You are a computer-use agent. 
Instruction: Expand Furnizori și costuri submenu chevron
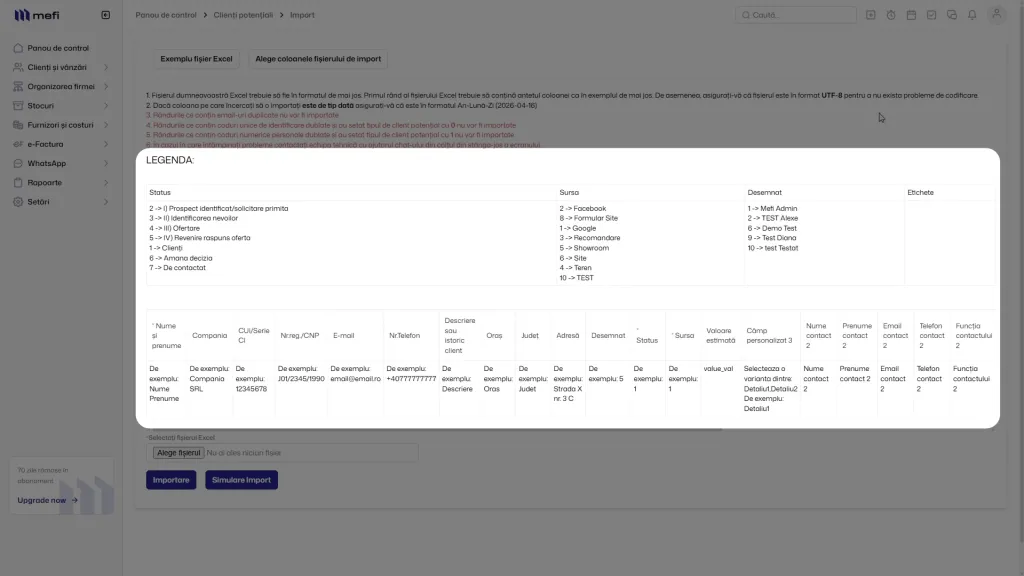(106, 125)
